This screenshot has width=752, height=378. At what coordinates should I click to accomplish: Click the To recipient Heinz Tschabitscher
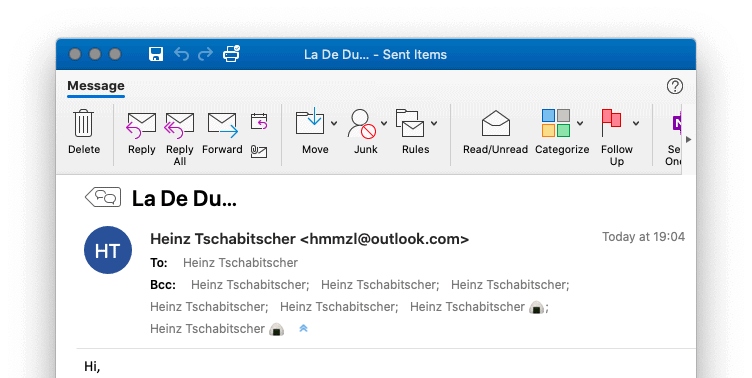pyautogui.click(x=240, y=263)
